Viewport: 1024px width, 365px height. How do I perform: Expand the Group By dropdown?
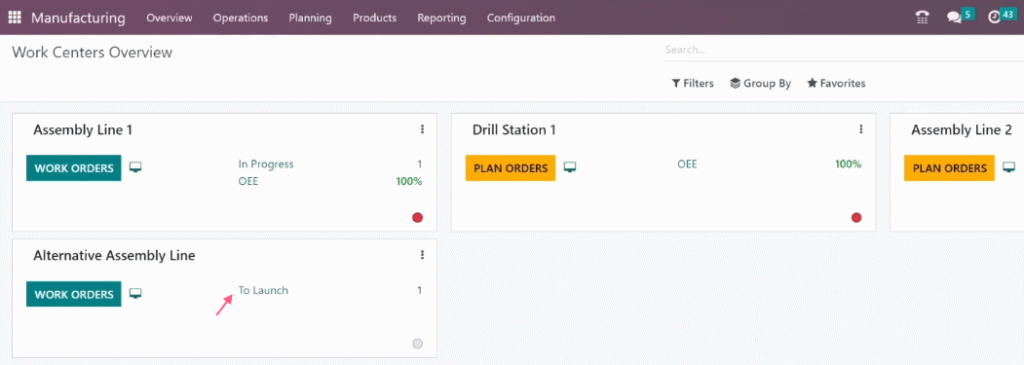pos(760,84)
